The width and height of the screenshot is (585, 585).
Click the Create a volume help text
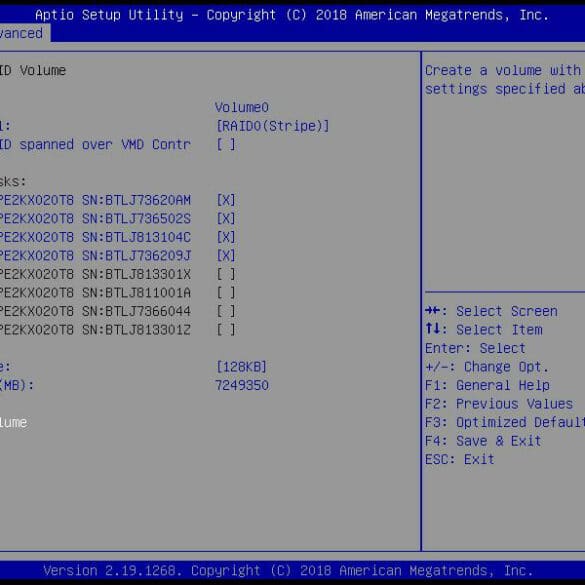(505, 80)
